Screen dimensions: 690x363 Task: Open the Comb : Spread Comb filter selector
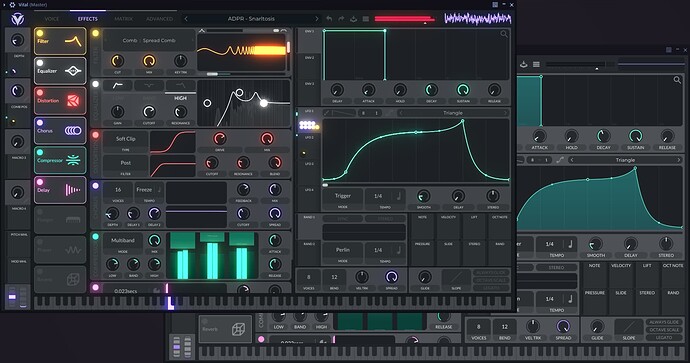[149, 40]
